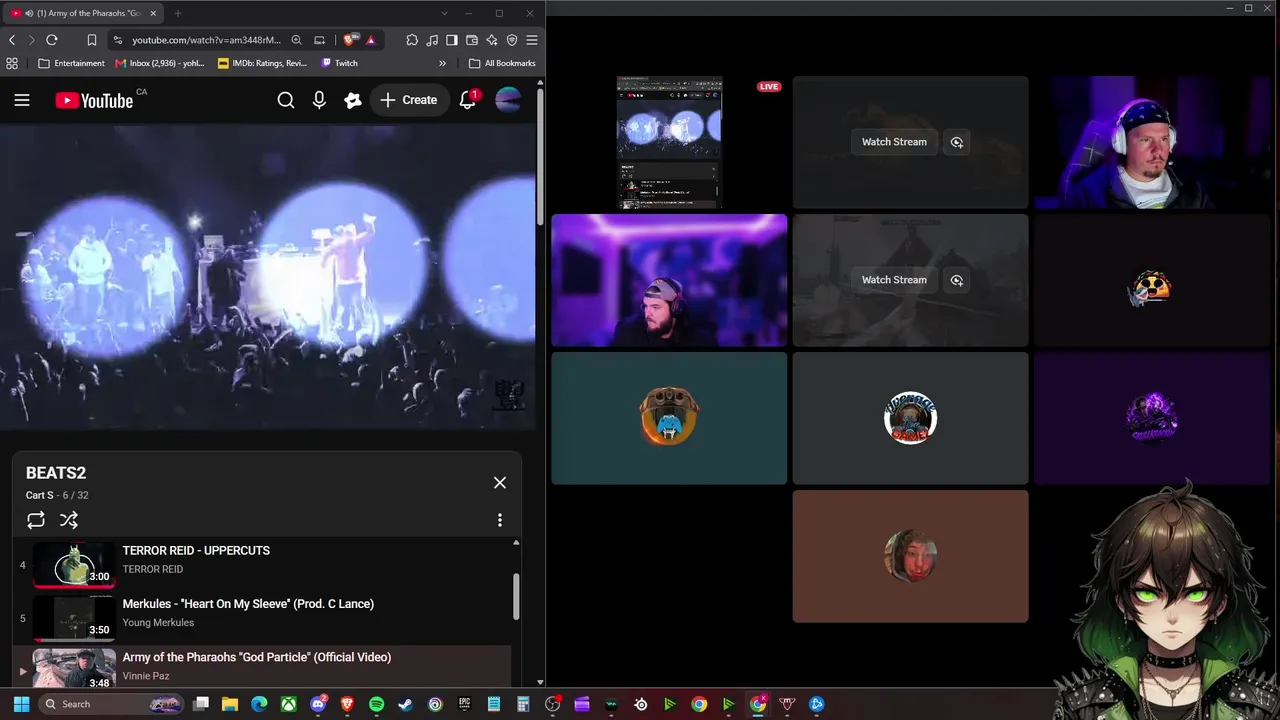Pop out the first Watch Stream tile
This screenshot has height=720, width=1280.
click(x=957, y=142)
